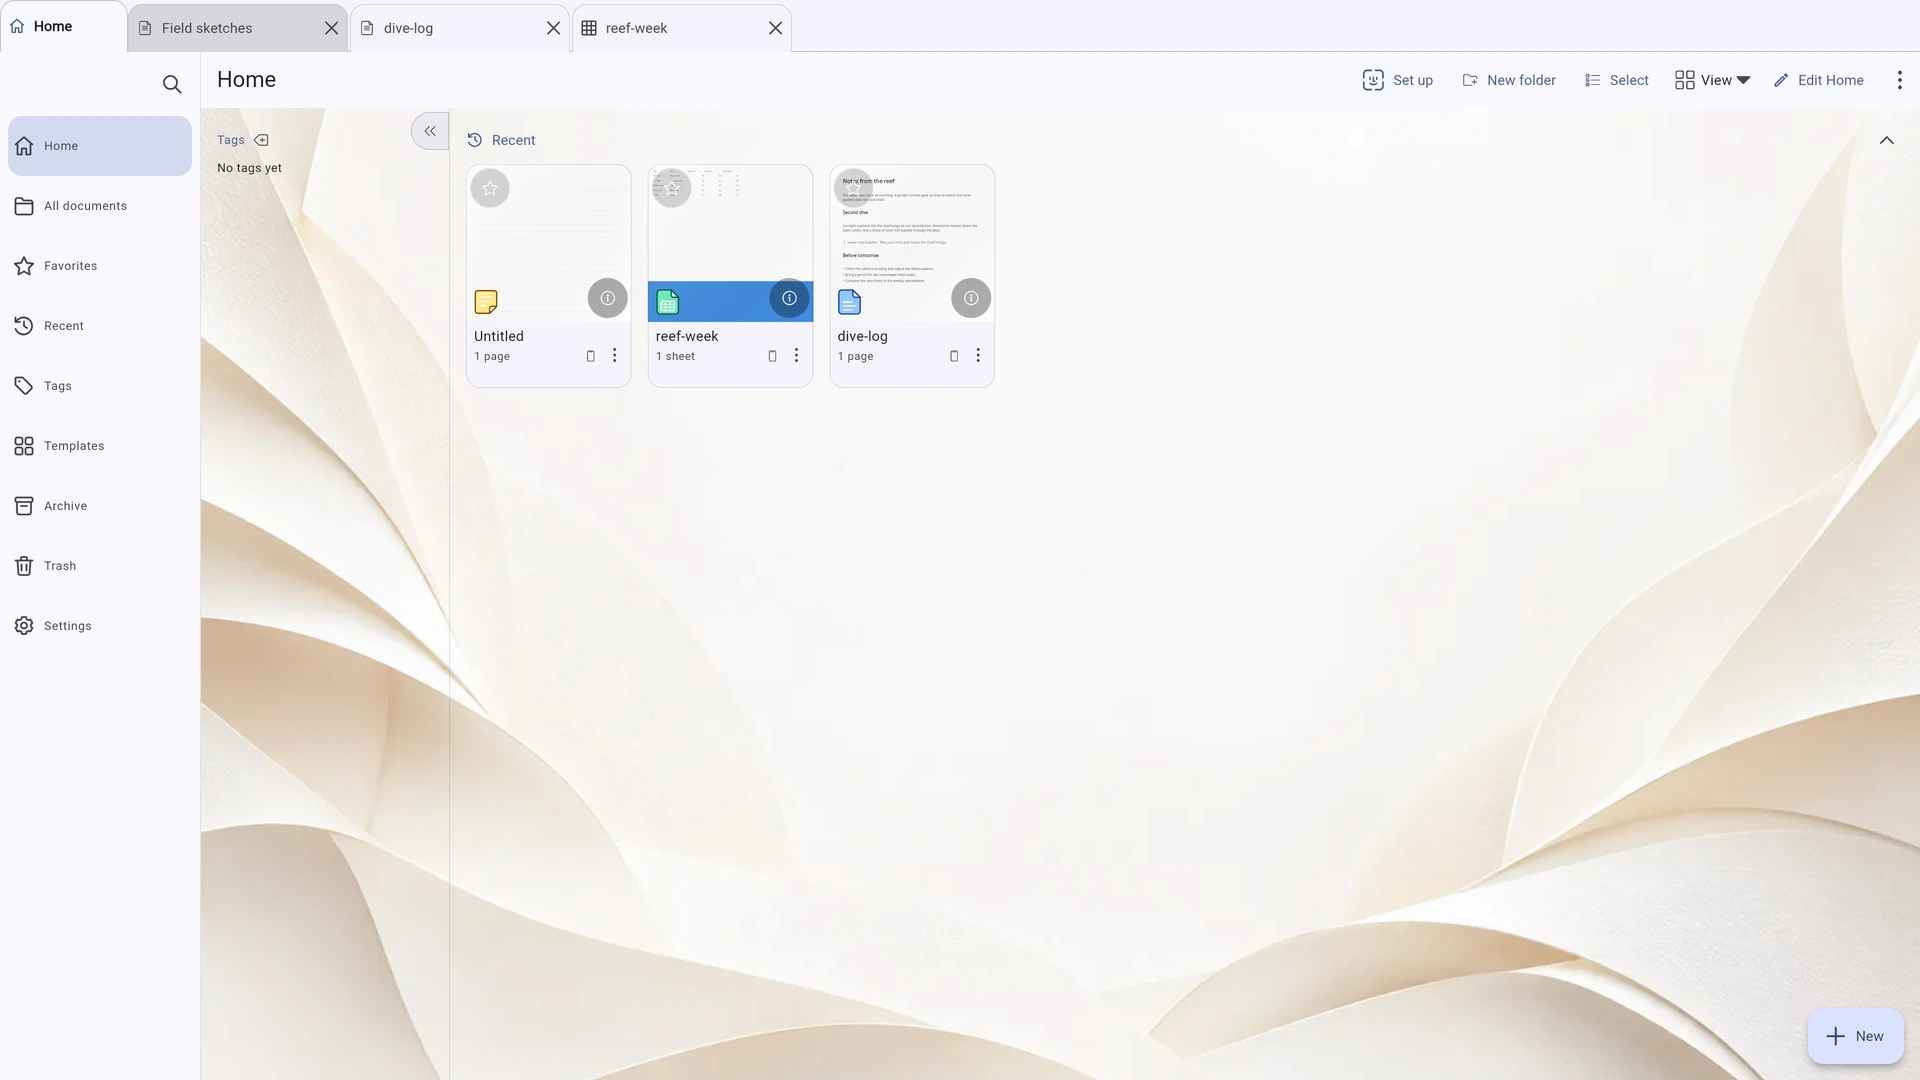Open more options for reef-week card
Viewport: 1920px width, 1080px height.
[x=796, y=356]
